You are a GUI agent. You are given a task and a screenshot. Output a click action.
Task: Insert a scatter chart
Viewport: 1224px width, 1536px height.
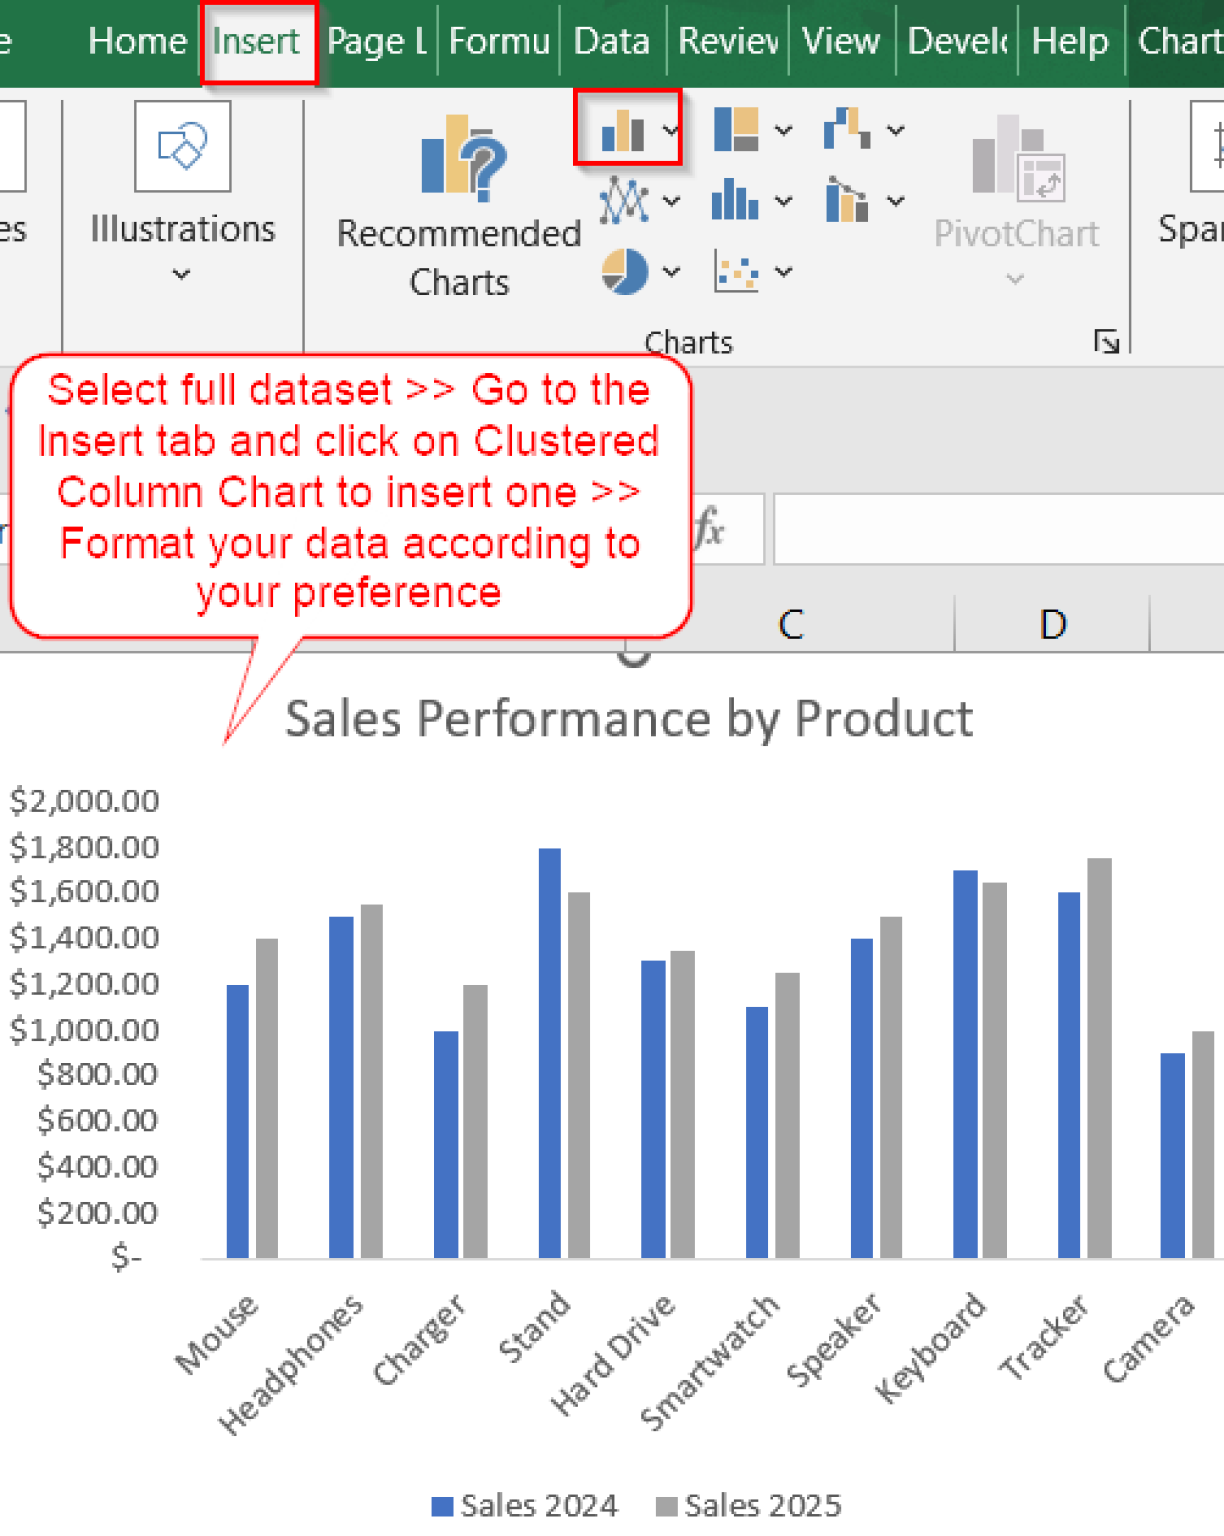coord(736,271)
